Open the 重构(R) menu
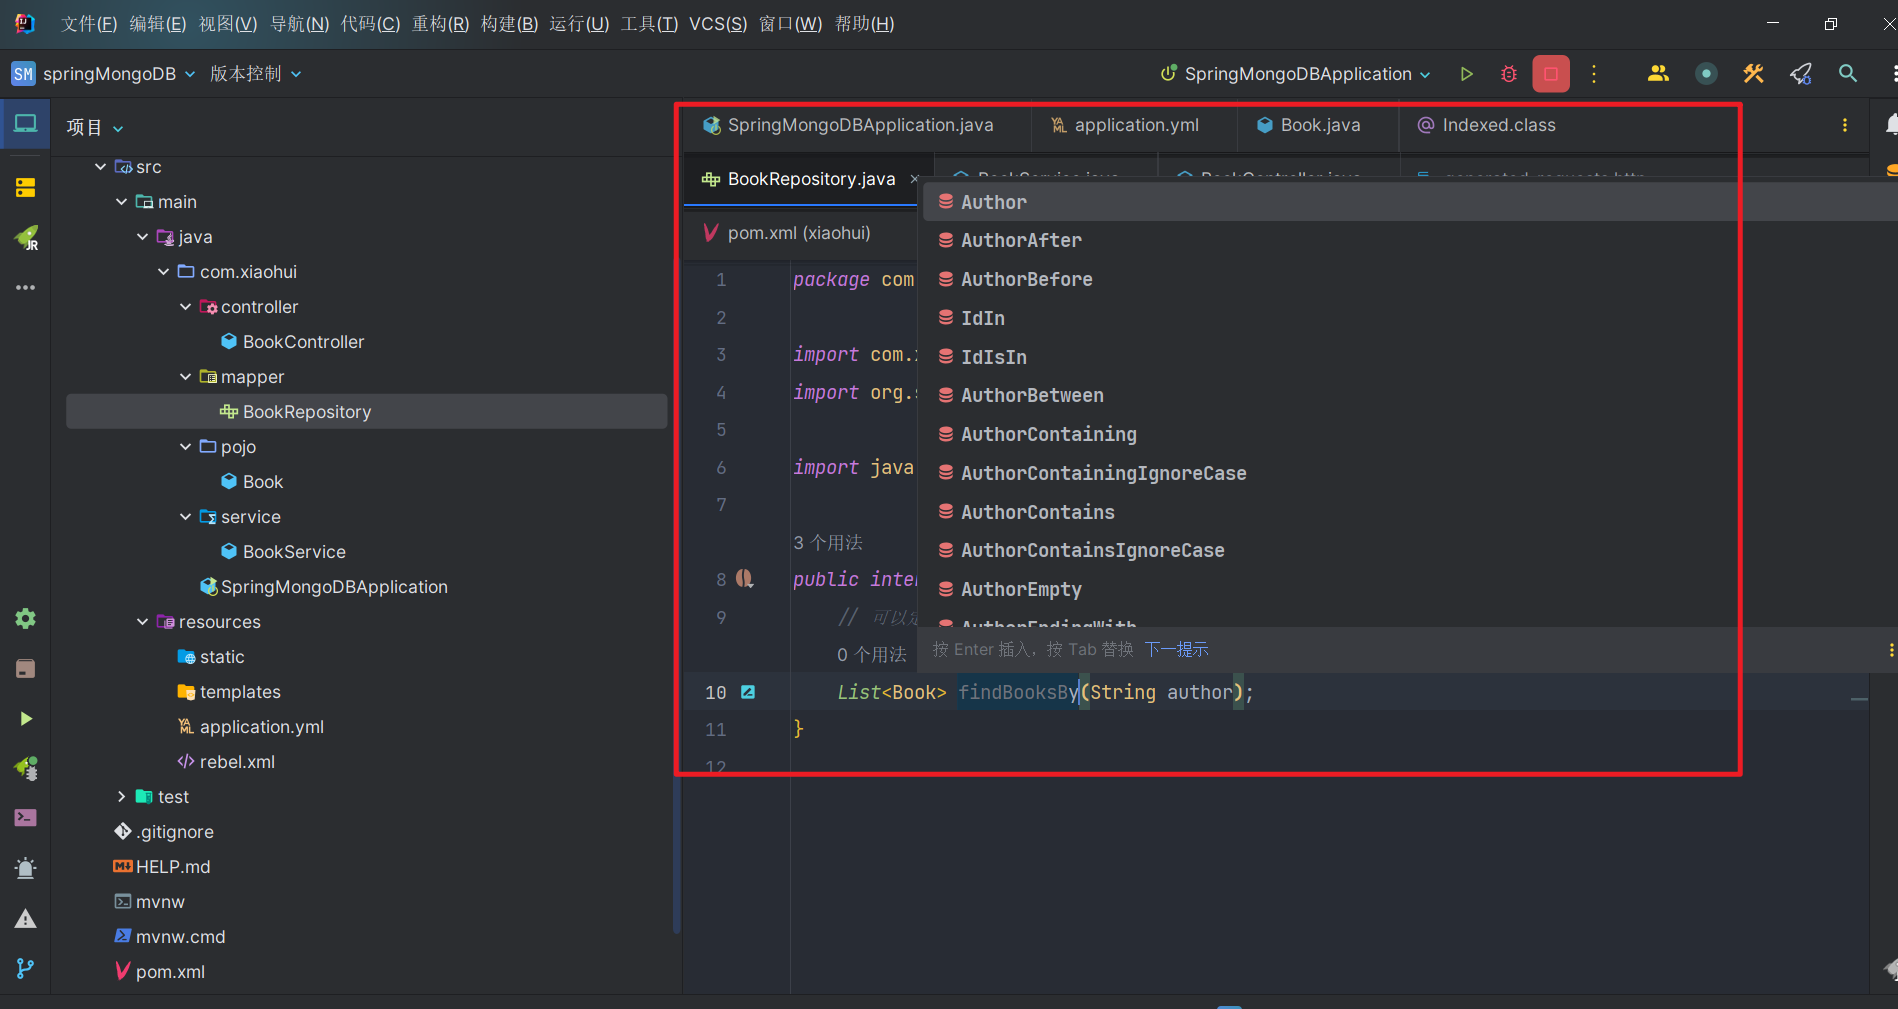Image resolution: width=1898 pixels, height=1009 pixels. [440, 24]
